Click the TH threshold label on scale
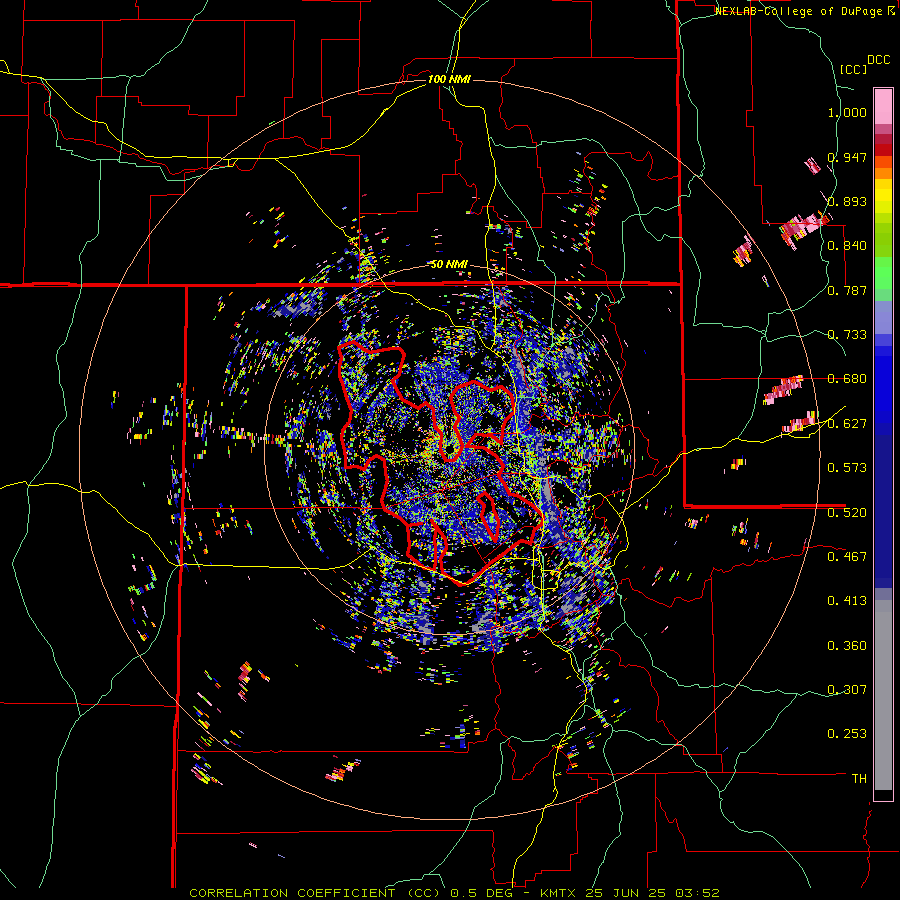This screenshot has height=900, width=900. tap(859, 779)
